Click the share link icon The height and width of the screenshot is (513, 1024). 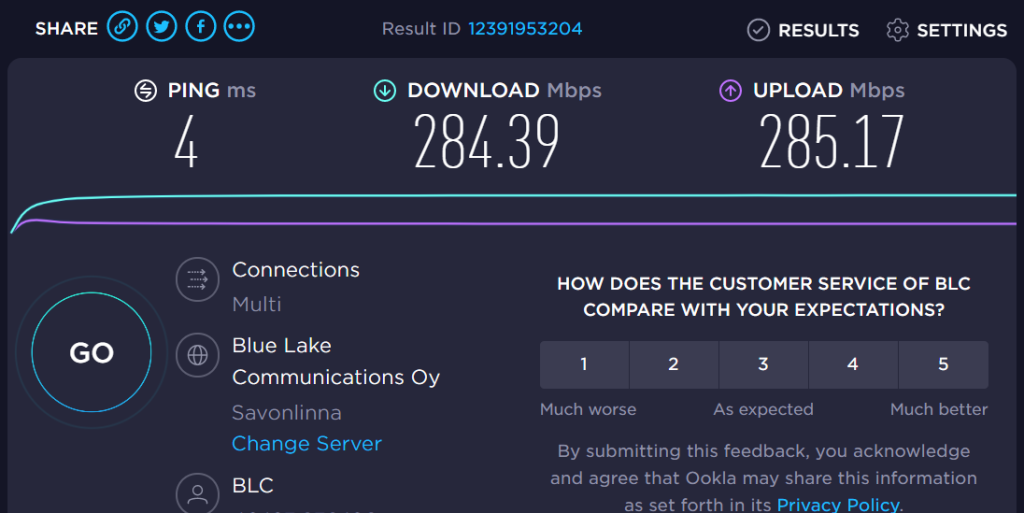122,27
